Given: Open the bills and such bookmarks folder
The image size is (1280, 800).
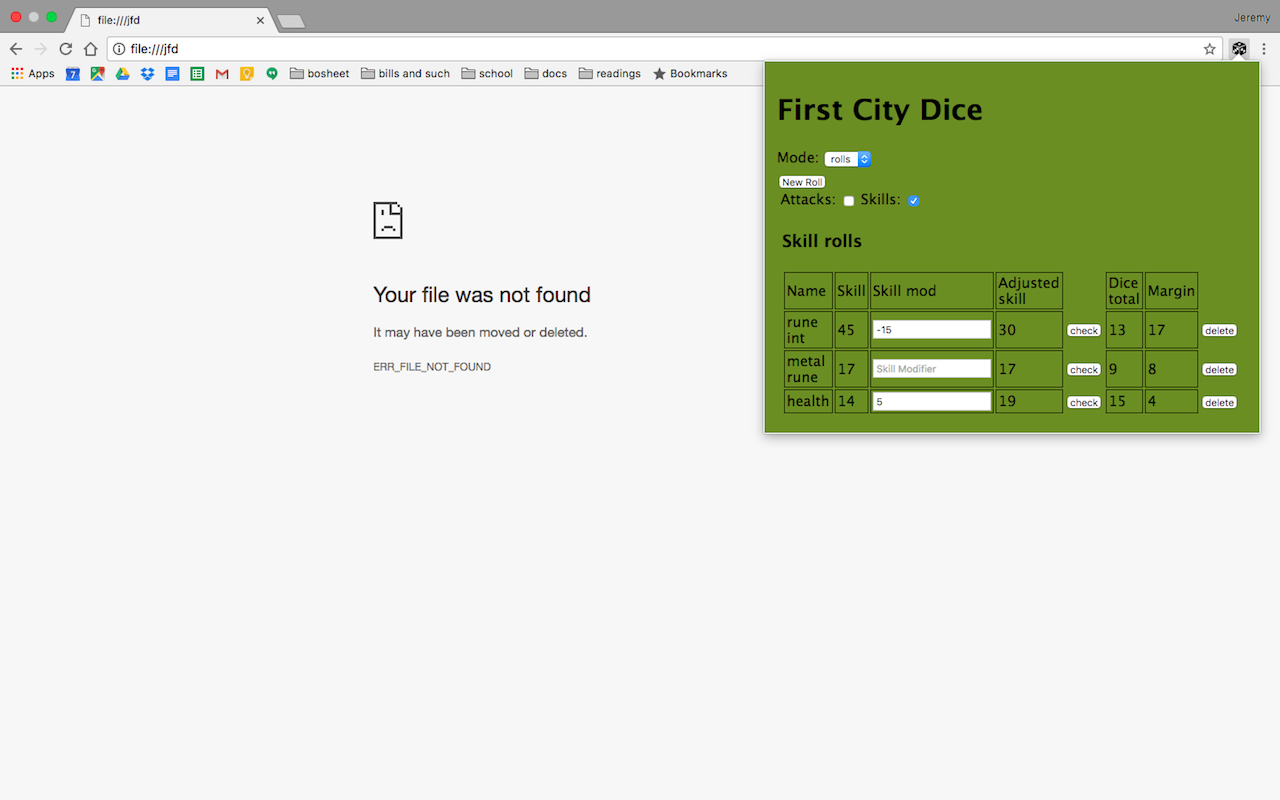Looking at the screenshot, I should click(405, 73).
